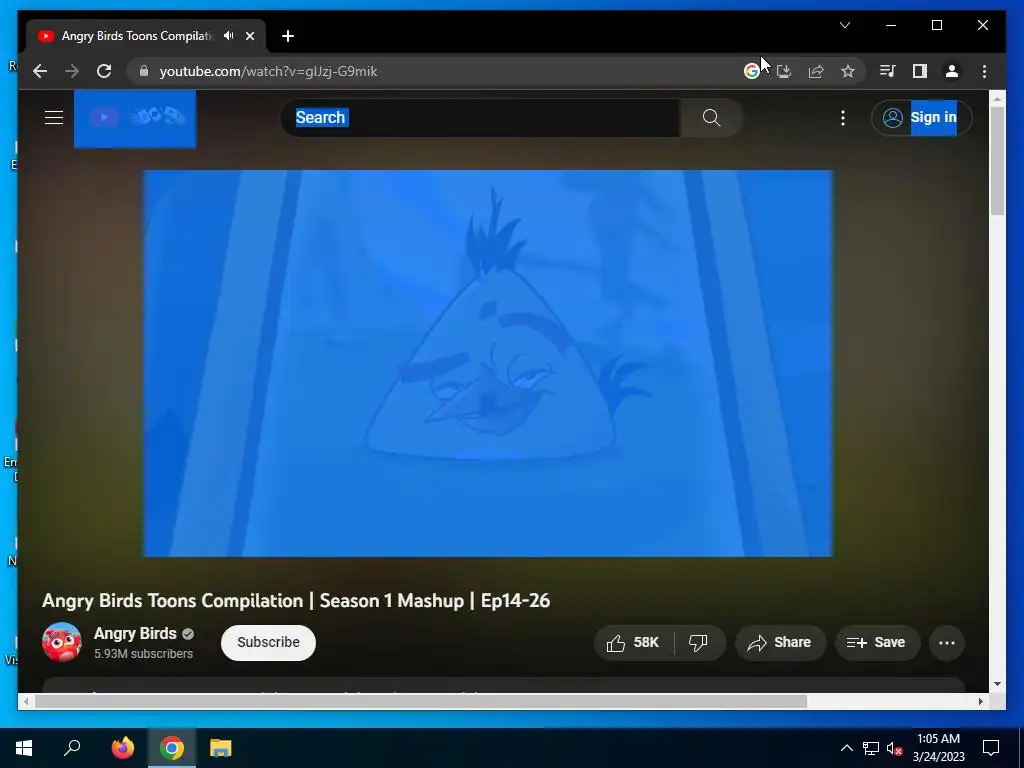Select the Angry Birds Toons Compilation tab
The image size is (1024, 768).
[137, 36]
